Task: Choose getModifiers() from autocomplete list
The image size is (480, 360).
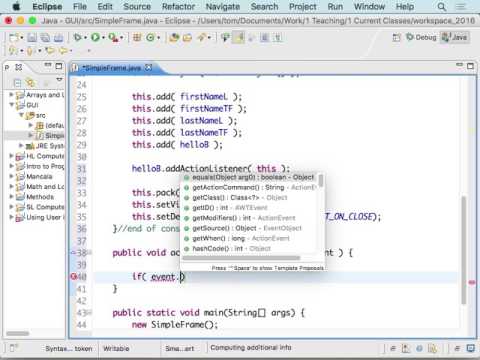Action: tap(249, 218)
